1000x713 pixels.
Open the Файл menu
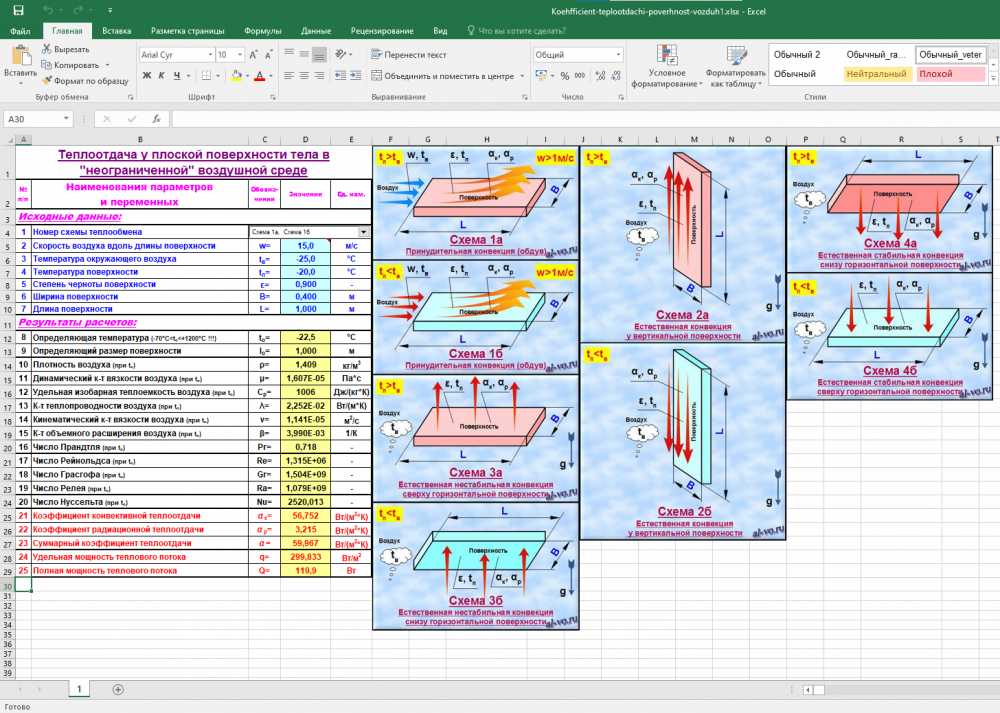point(20,31)
